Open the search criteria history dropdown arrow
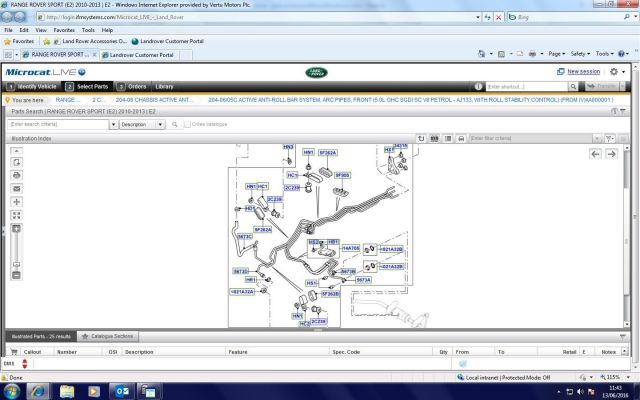 113,124
